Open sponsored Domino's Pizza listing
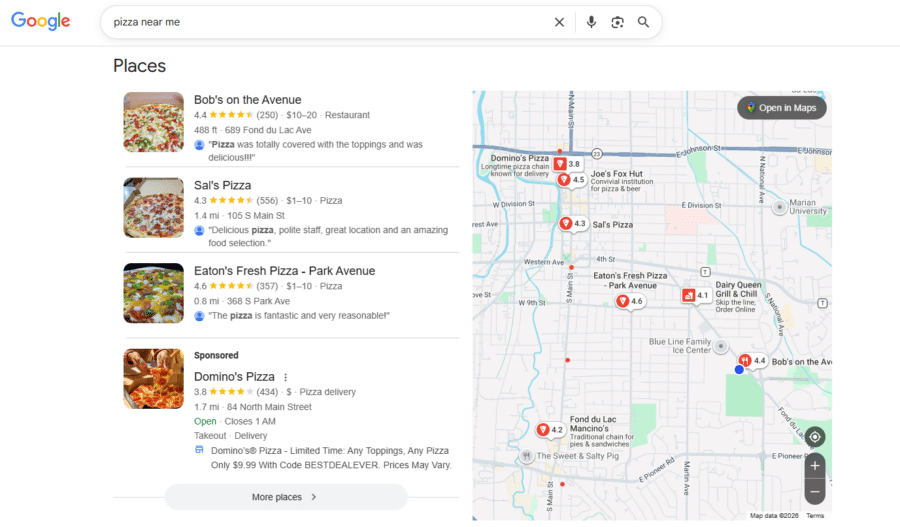Screen dimensions: 900x527 click(x=234, y=377)
